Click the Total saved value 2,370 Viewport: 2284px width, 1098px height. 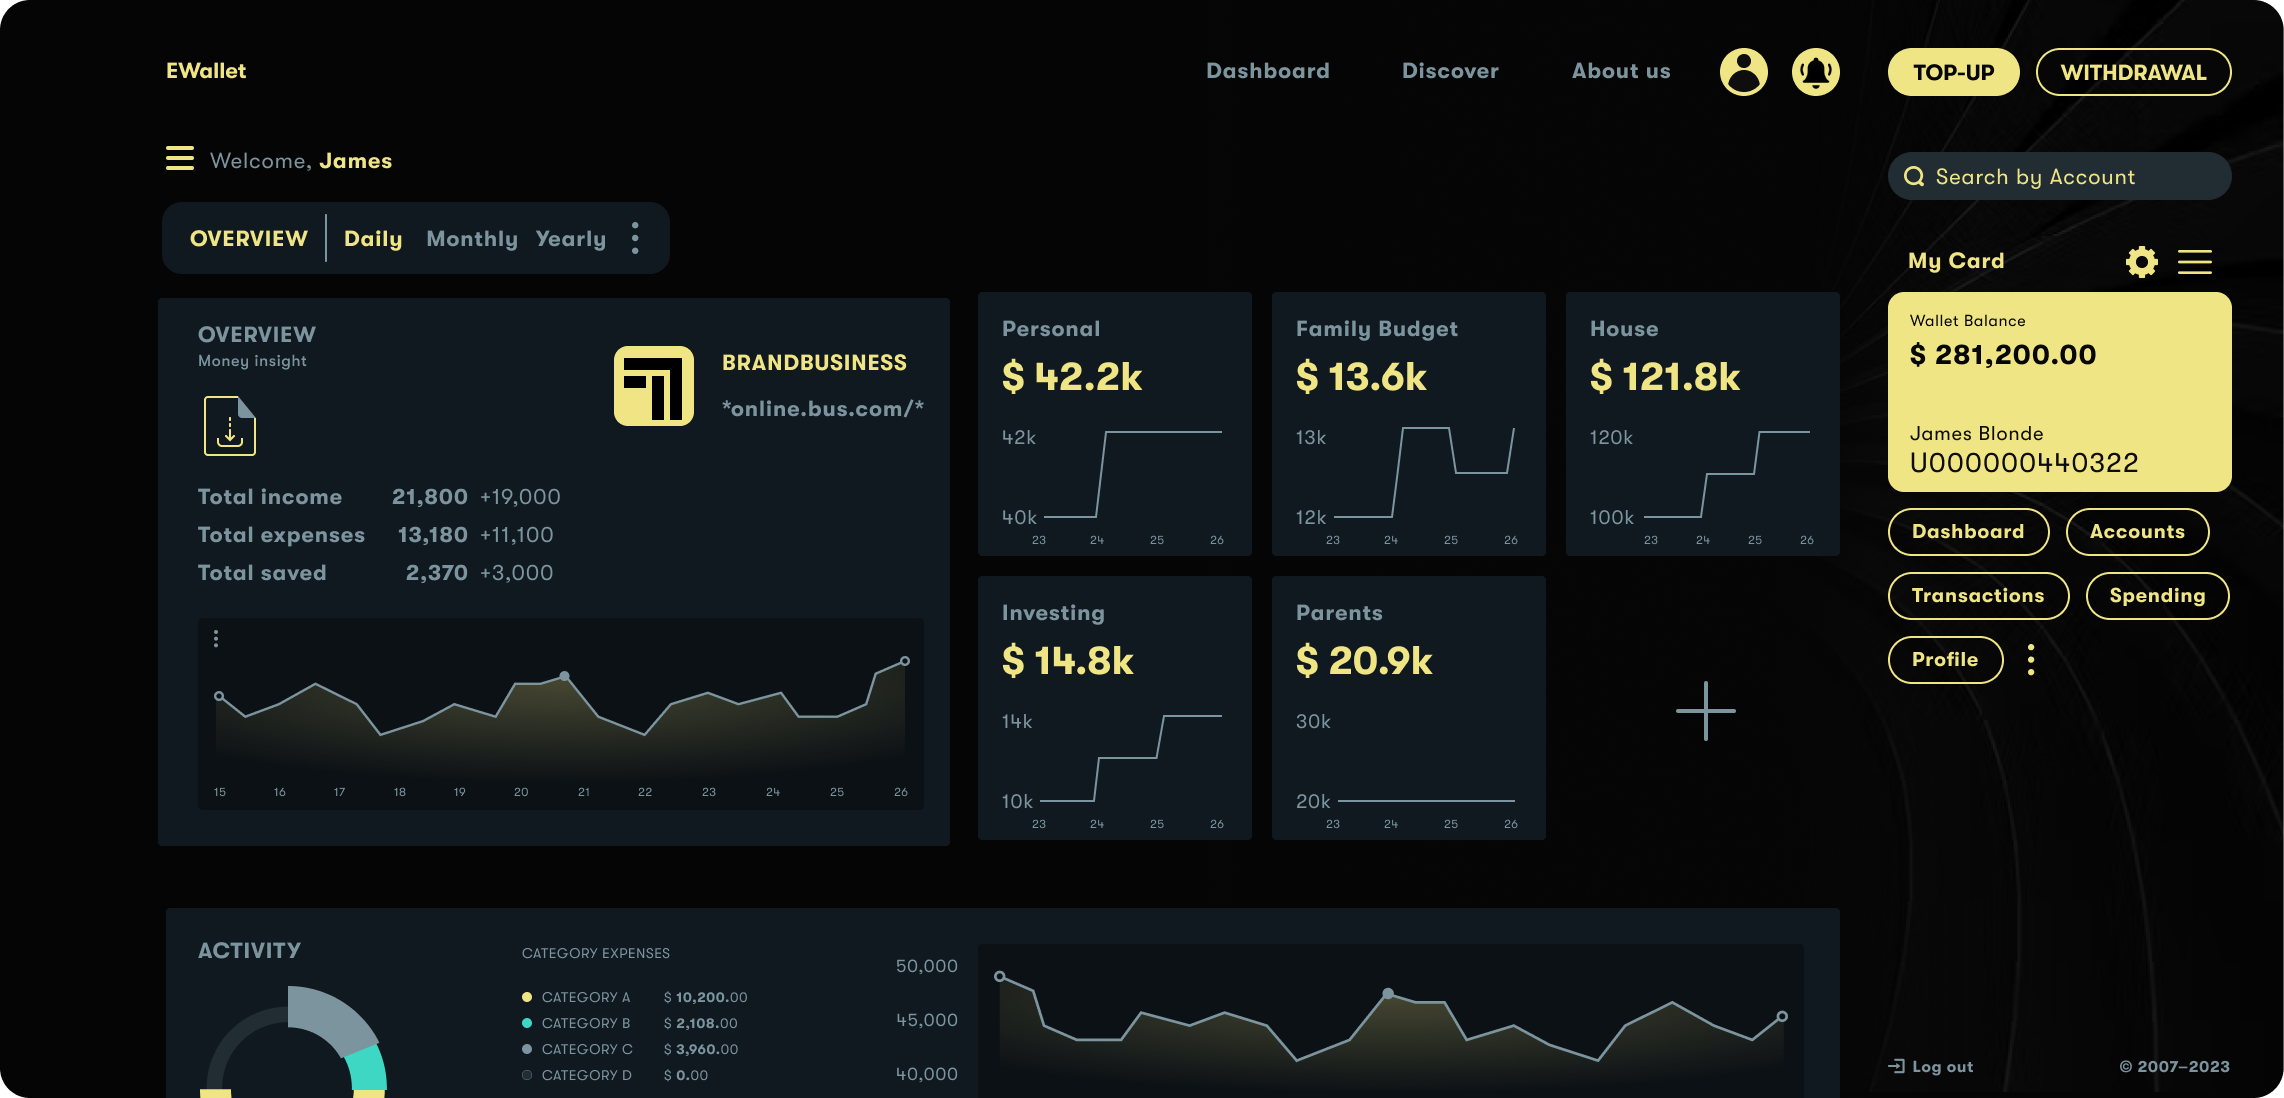click(x=437, y=573)
